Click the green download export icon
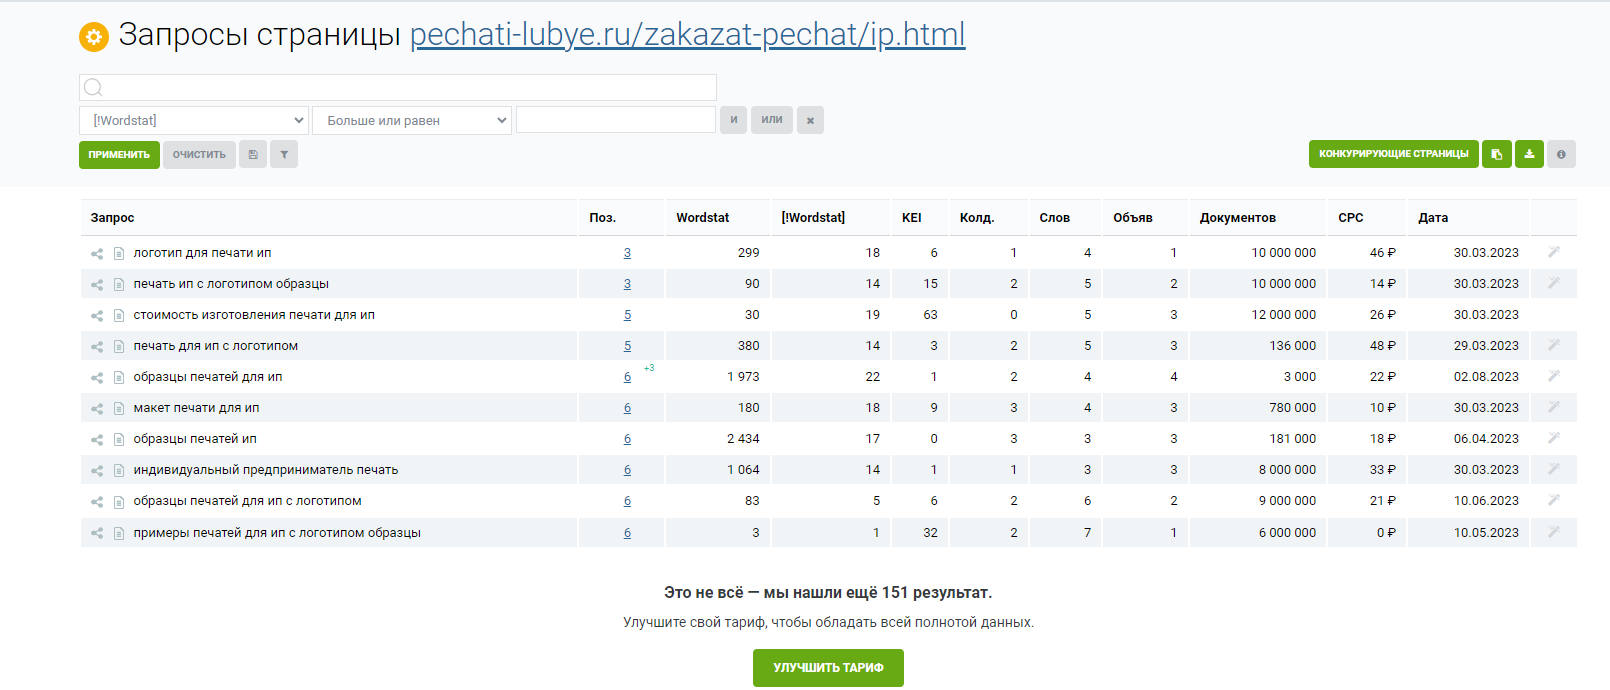 1529,154
